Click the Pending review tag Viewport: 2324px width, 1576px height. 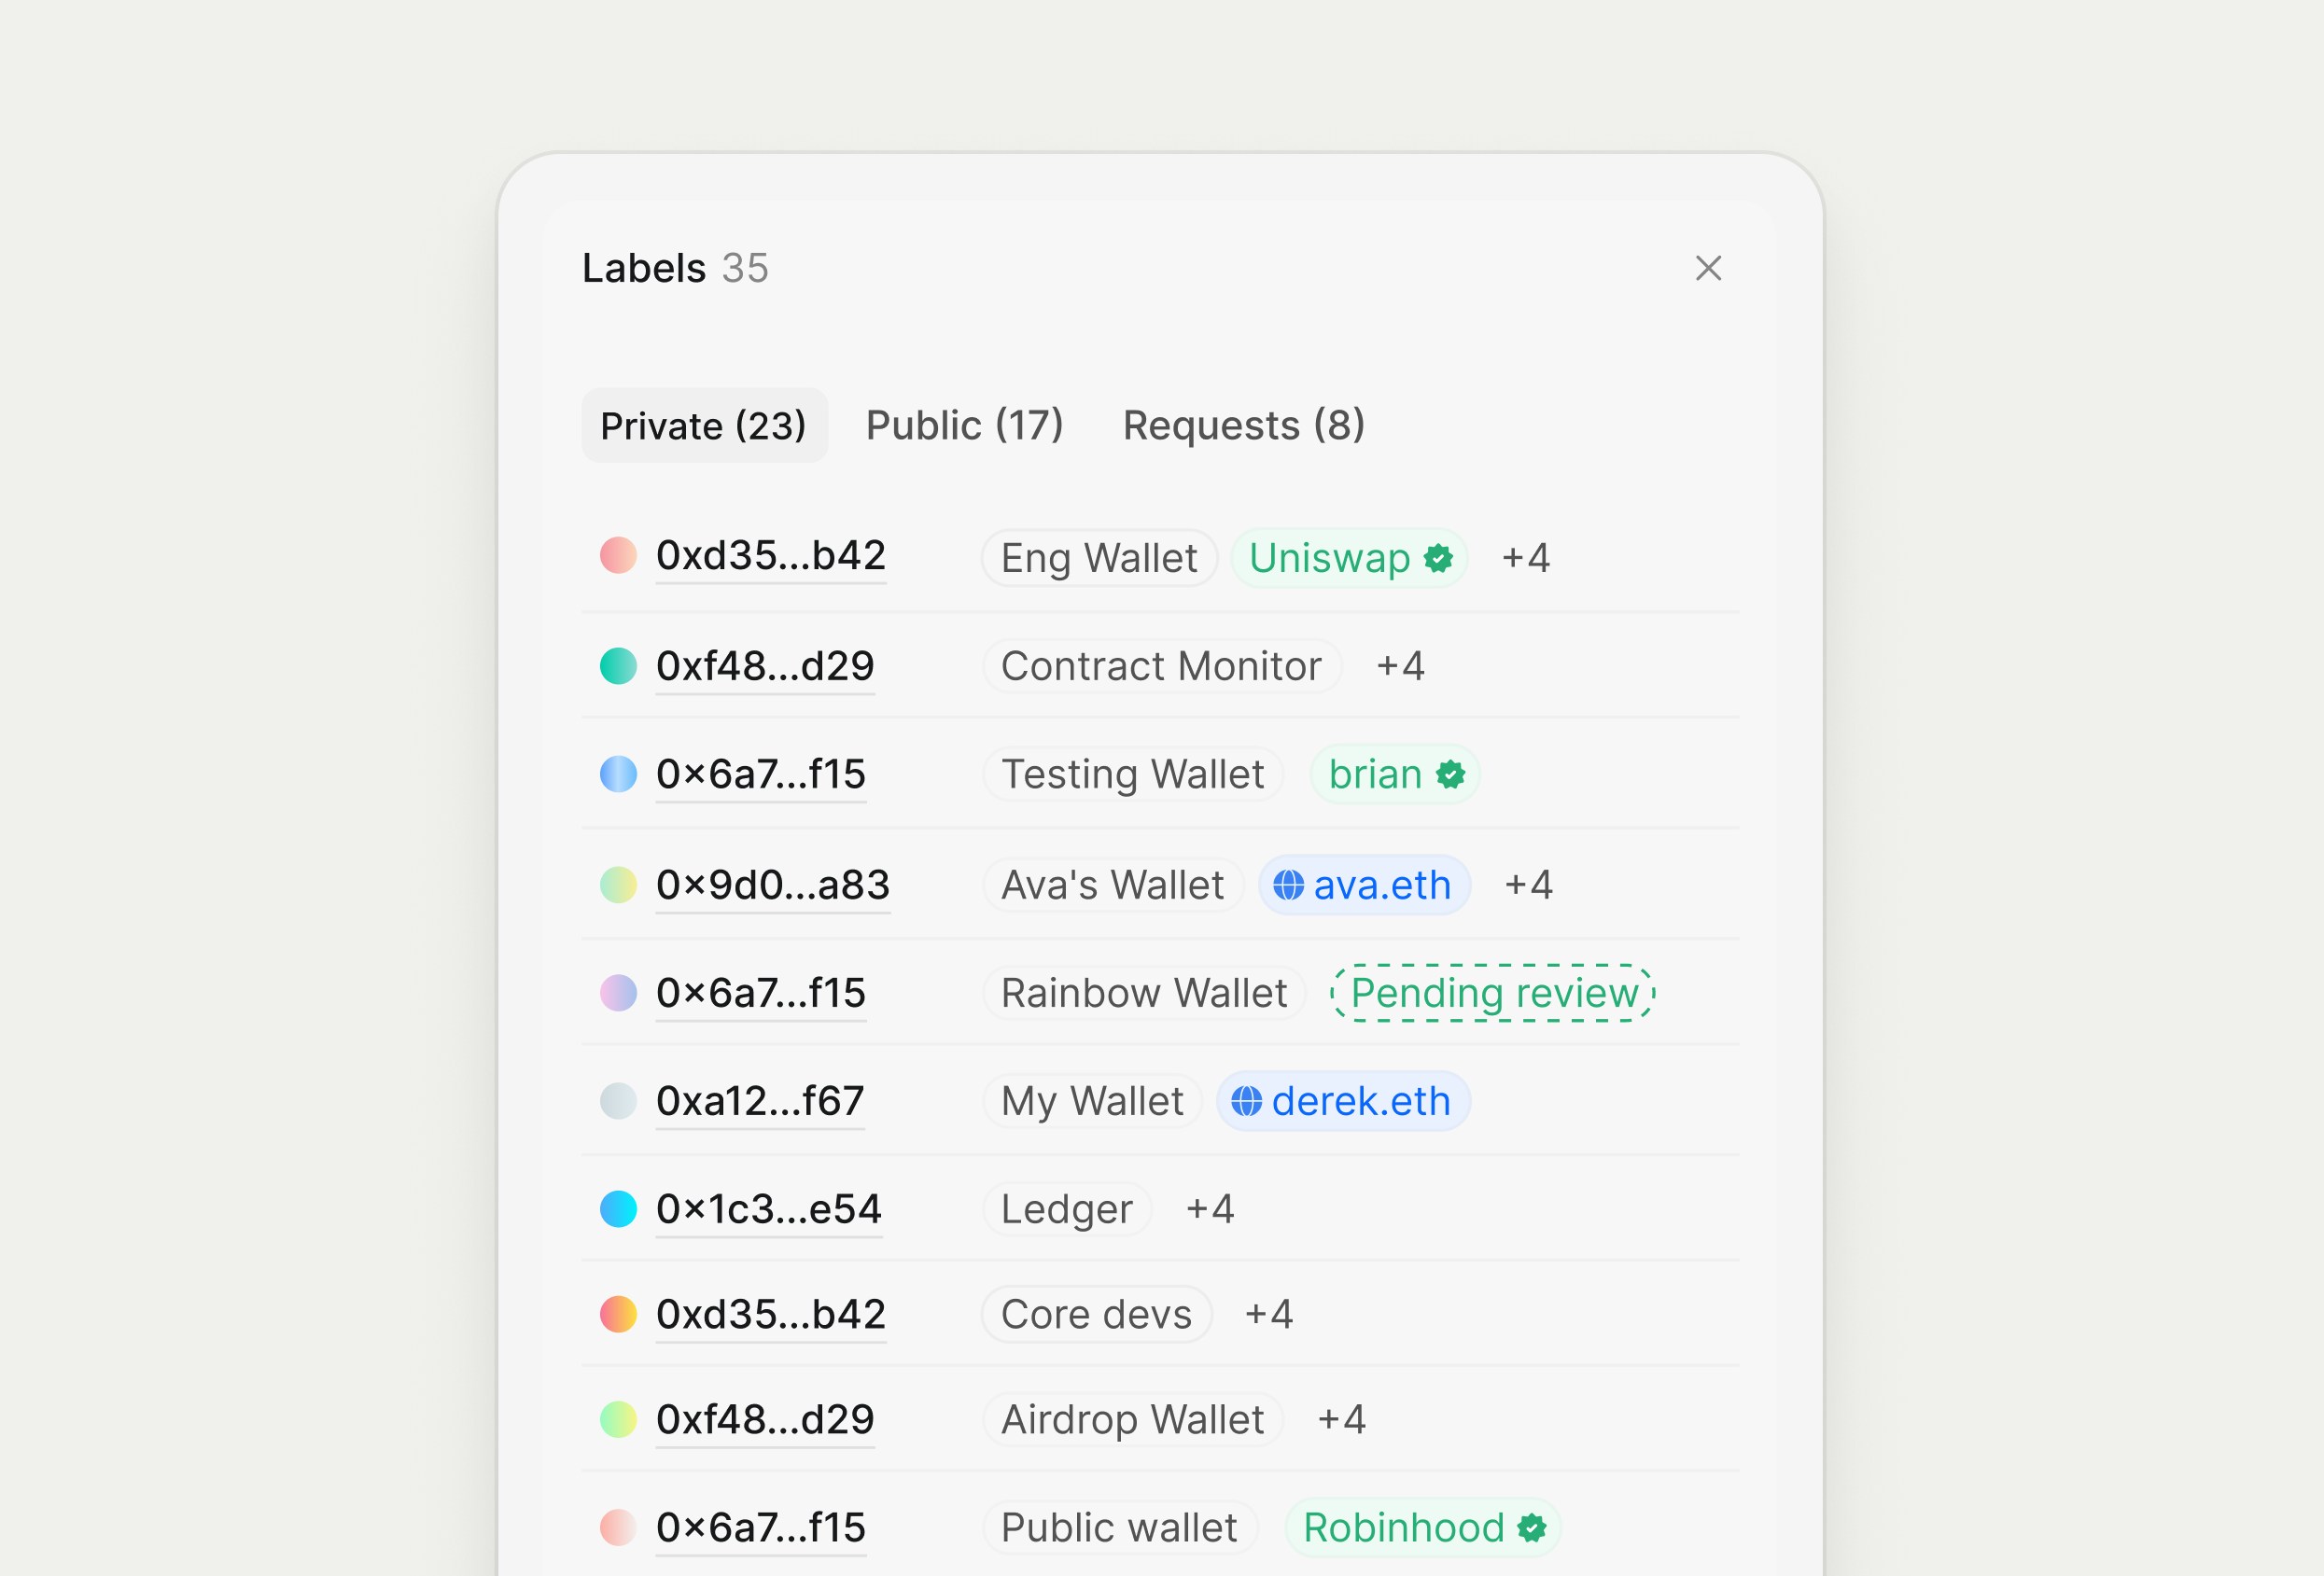[x=1494, y=992]
